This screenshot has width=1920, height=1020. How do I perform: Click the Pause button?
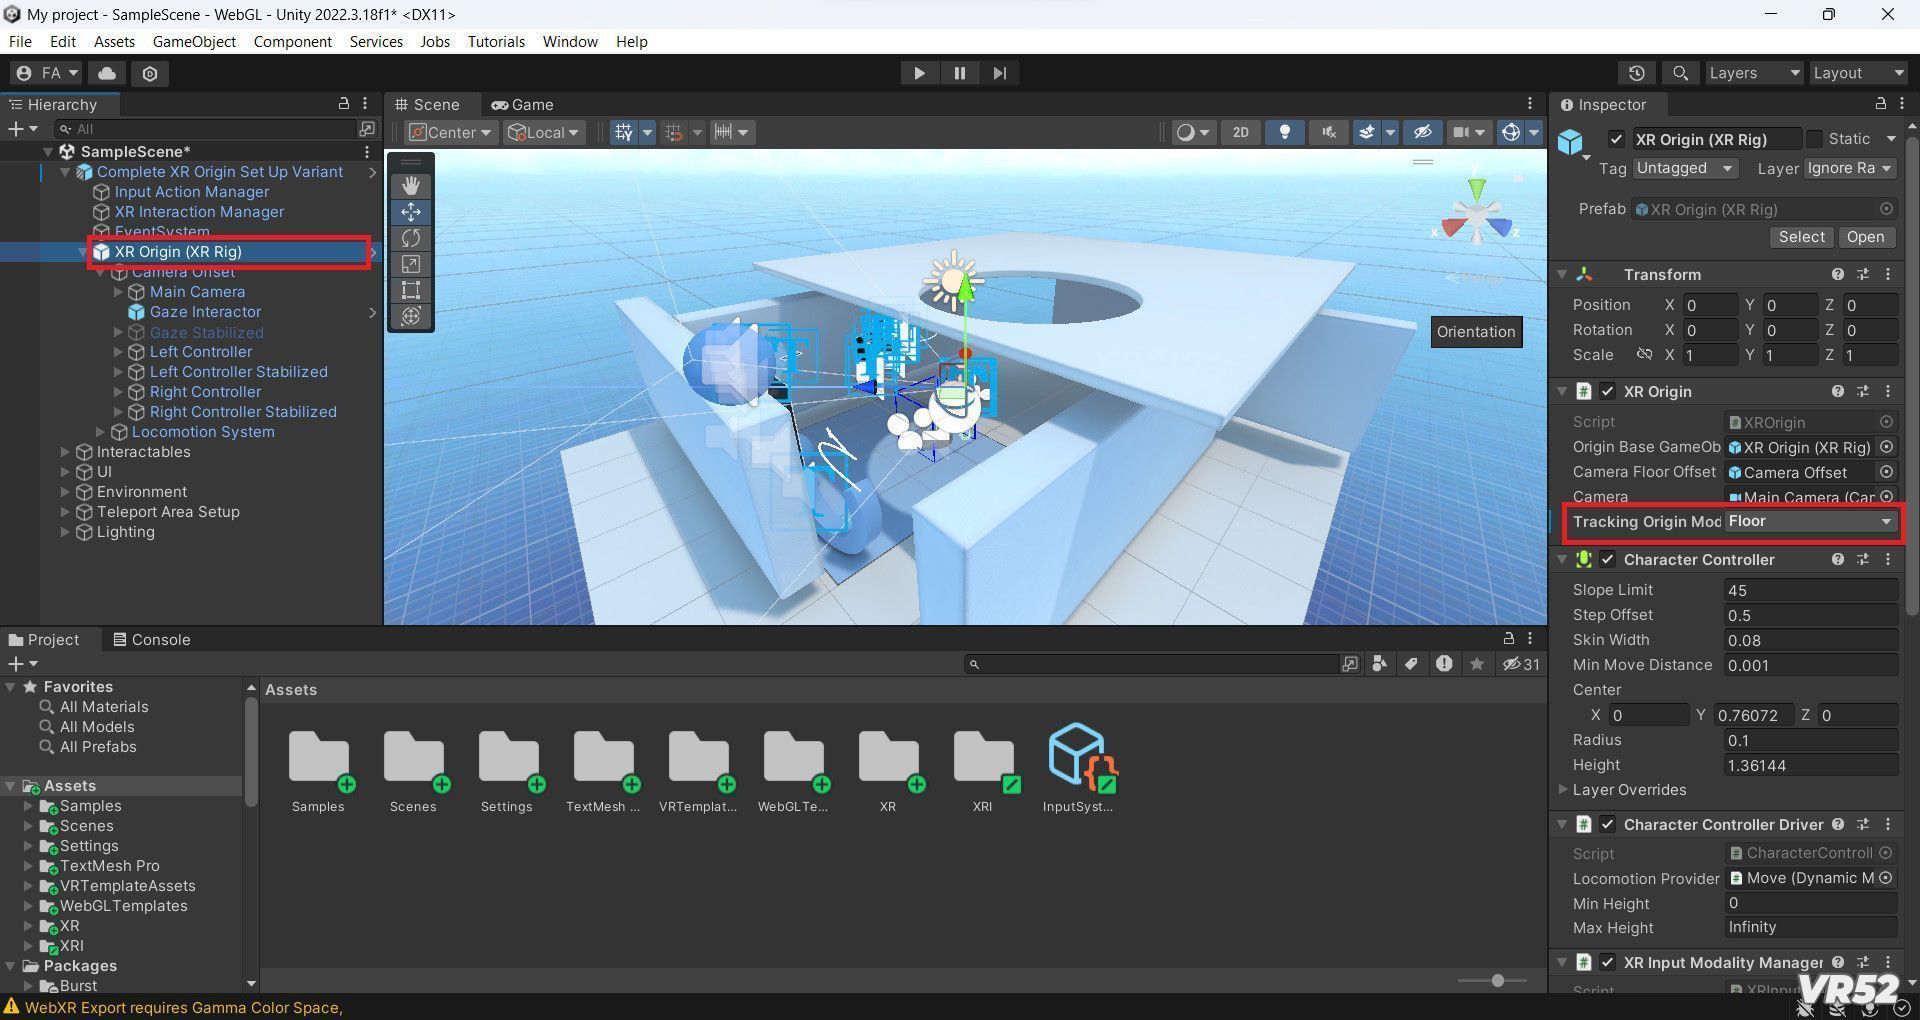coord(960,73)
